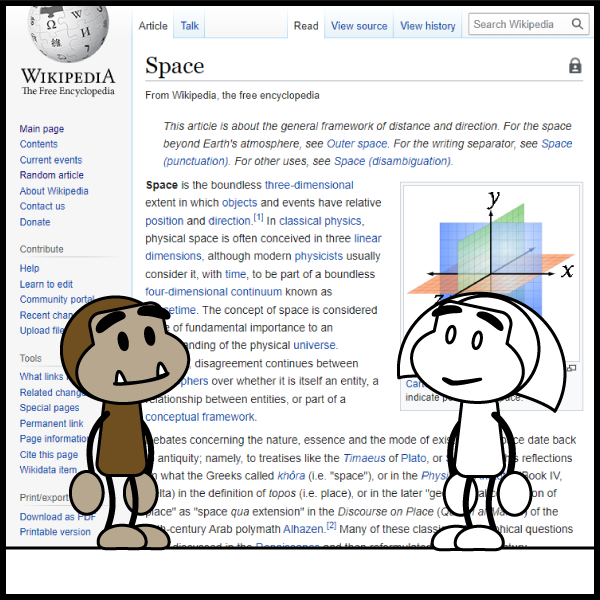Click the Donate sidebar link

(35, 222)
